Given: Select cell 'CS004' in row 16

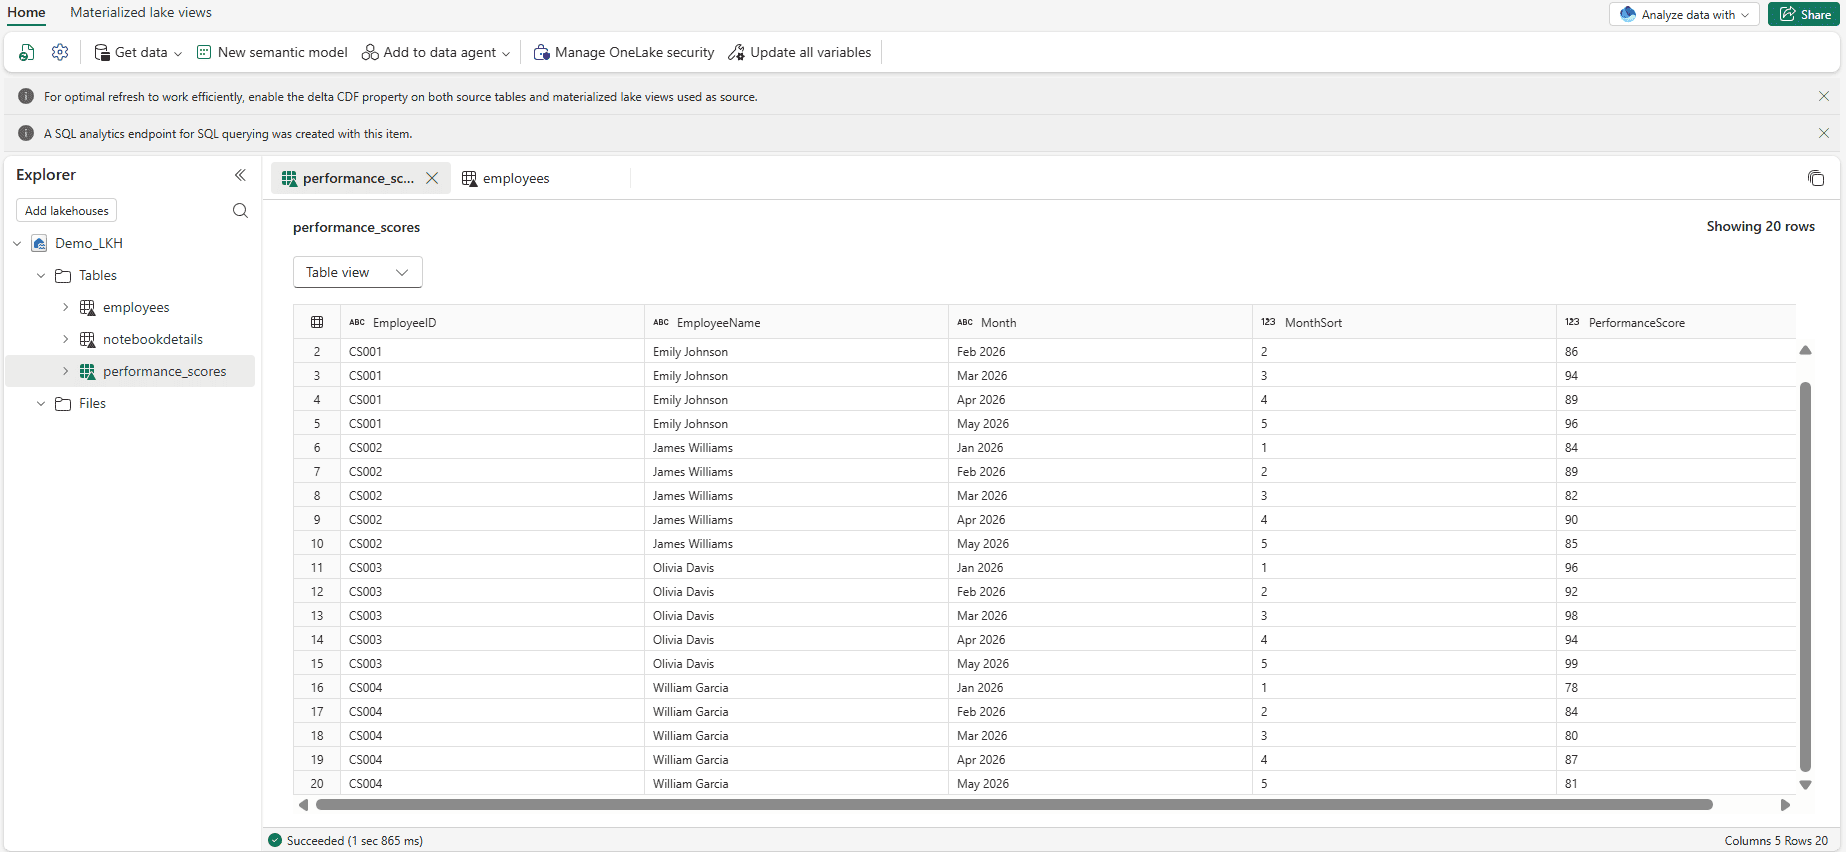Looking at the screenshot, I should pyautogui.click(x=492, y=687).
